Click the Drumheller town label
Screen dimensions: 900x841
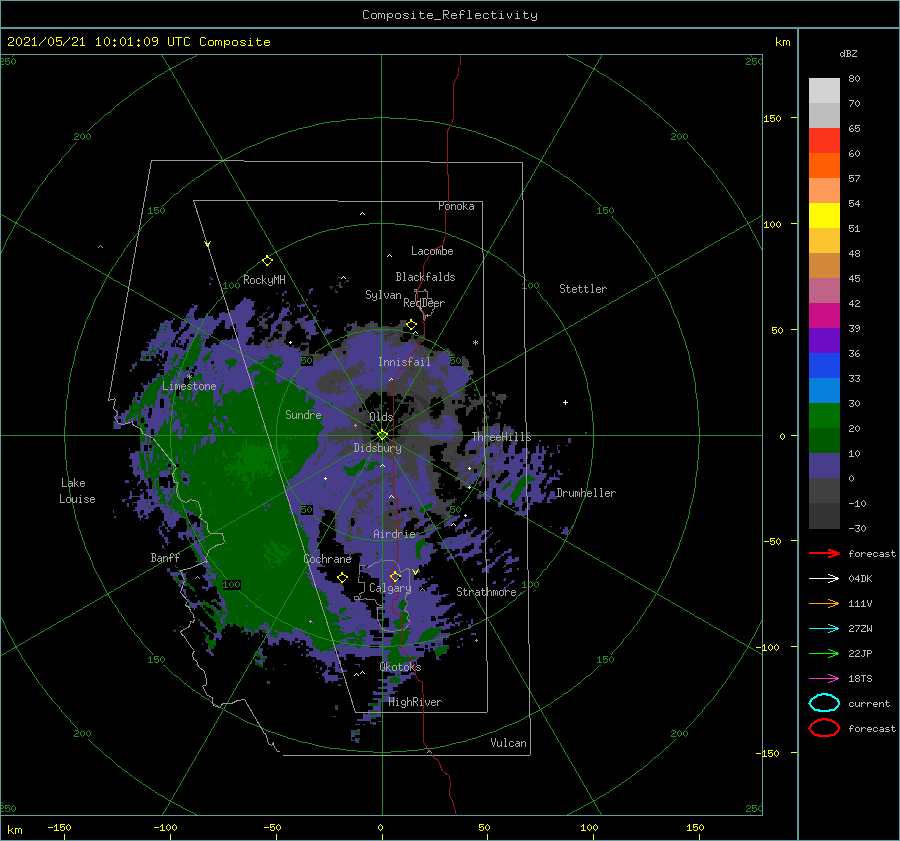586,493
